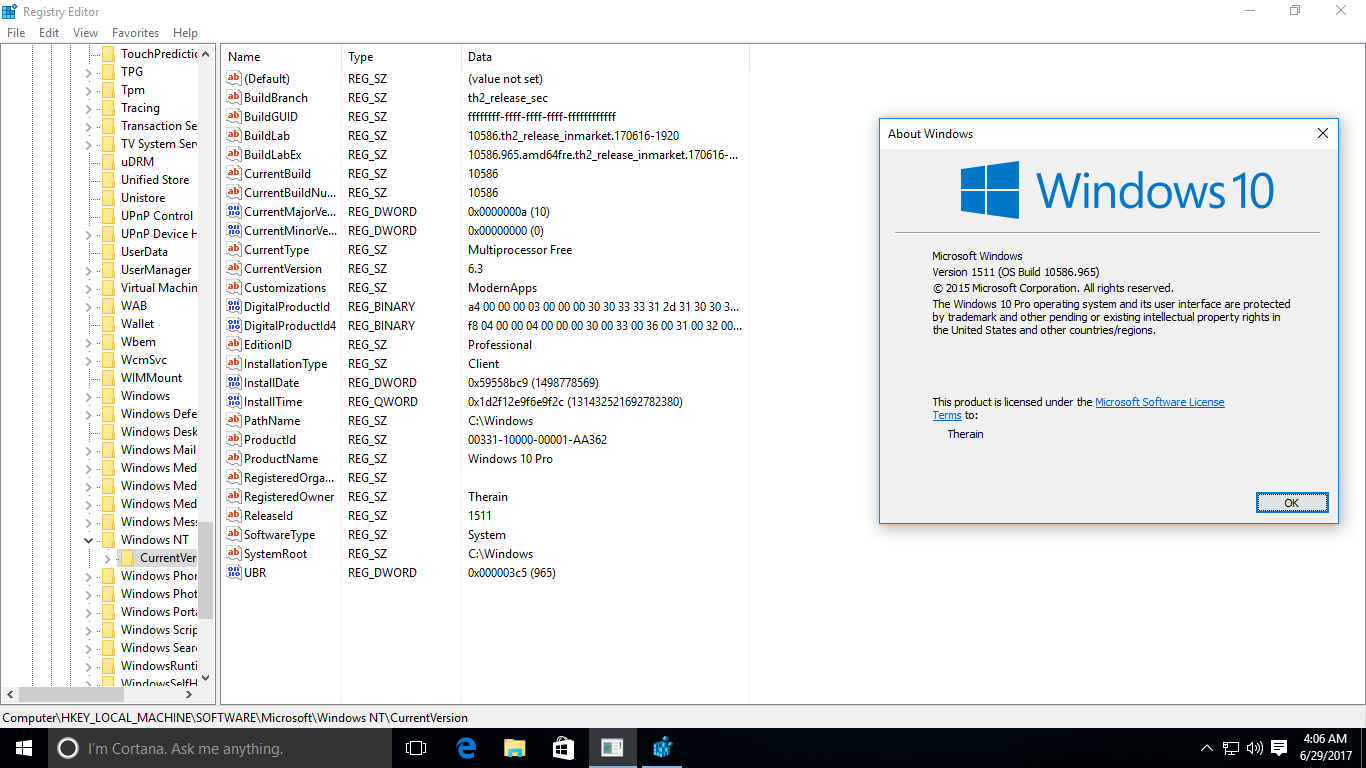Viewport: 1366px width, 768px height.
Task: Select the BuildLabEx value name
Action: pyautogui.click(x=272, y=155)
